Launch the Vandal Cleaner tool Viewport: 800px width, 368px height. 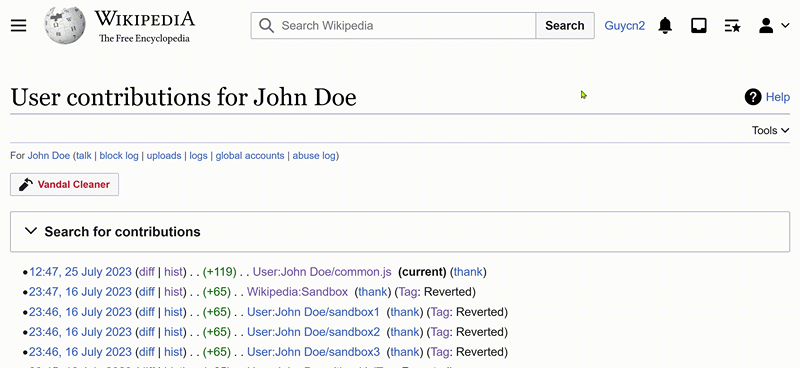click(x=64, y=185)
